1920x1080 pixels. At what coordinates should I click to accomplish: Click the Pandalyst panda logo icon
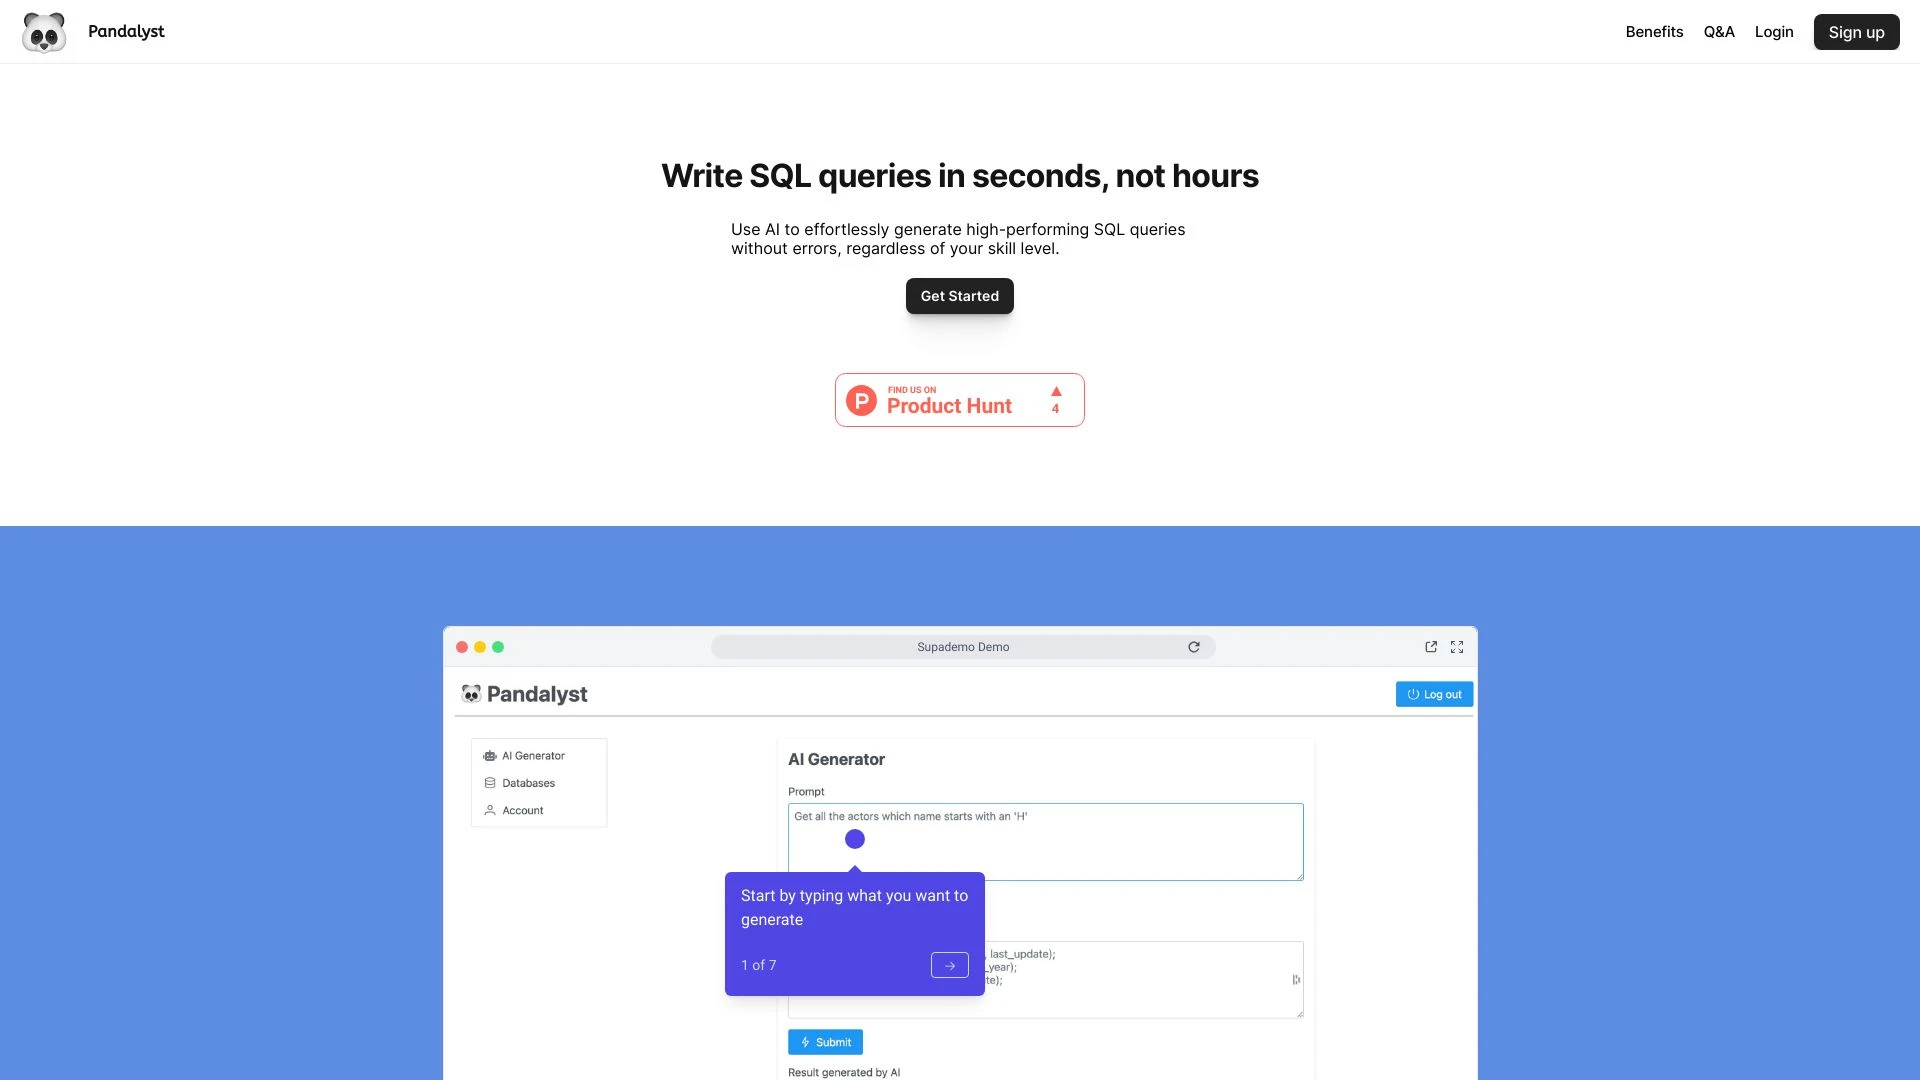click(44, 32)
